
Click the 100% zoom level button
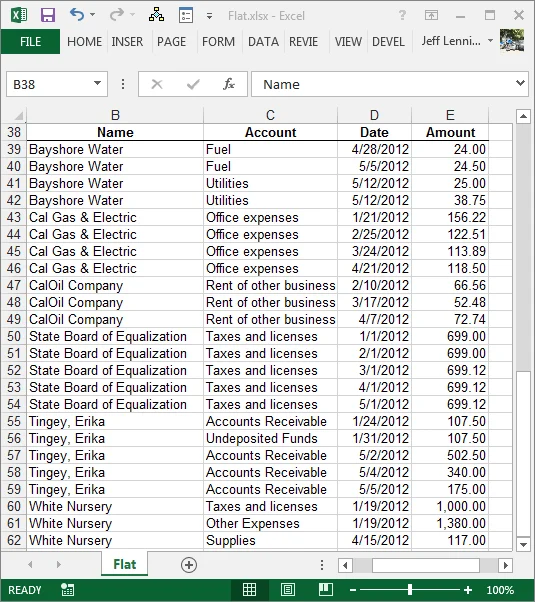[500, 590]
